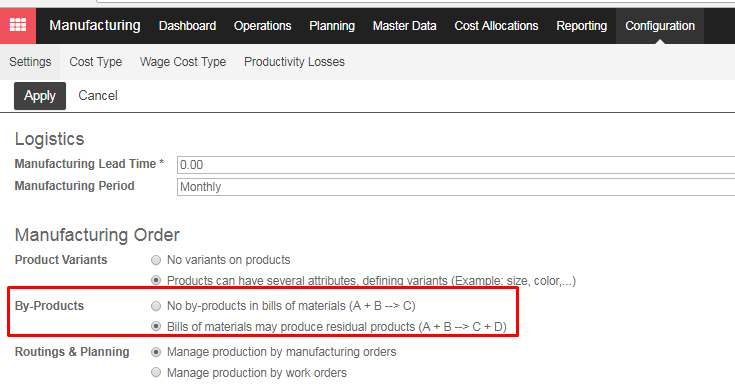The width and height of the screenshot is (735, 387).
Task: Apply the manufacturing settings
Action: (x=40, y=96)
